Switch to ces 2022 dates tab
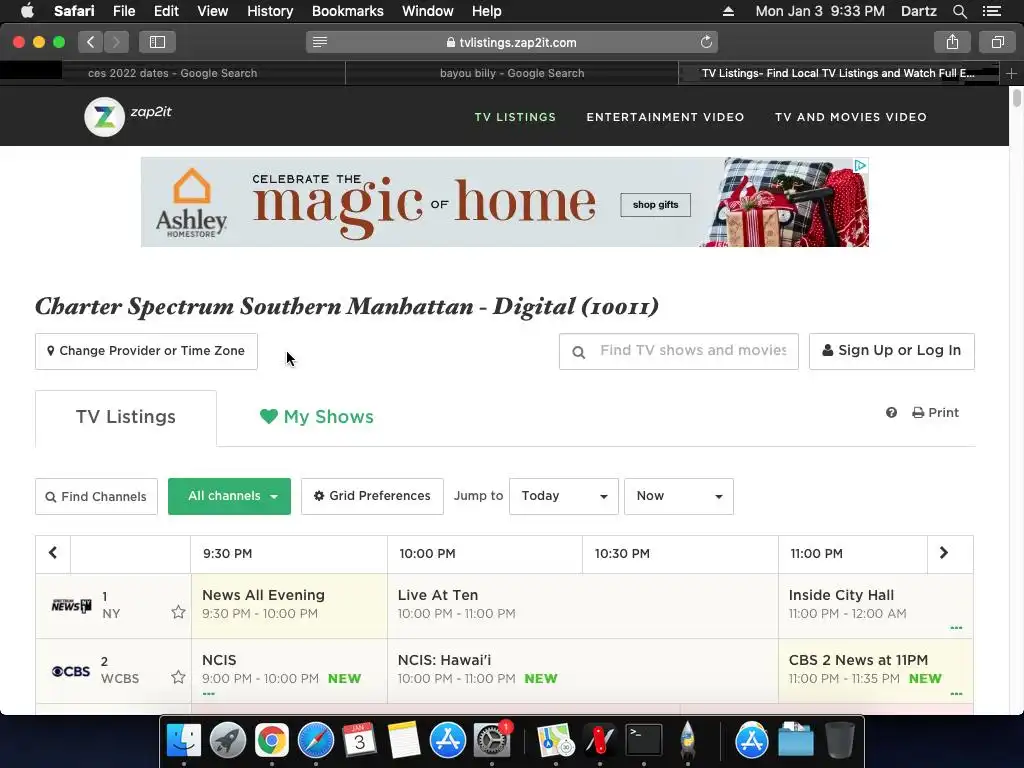 [x=172, y=73]
